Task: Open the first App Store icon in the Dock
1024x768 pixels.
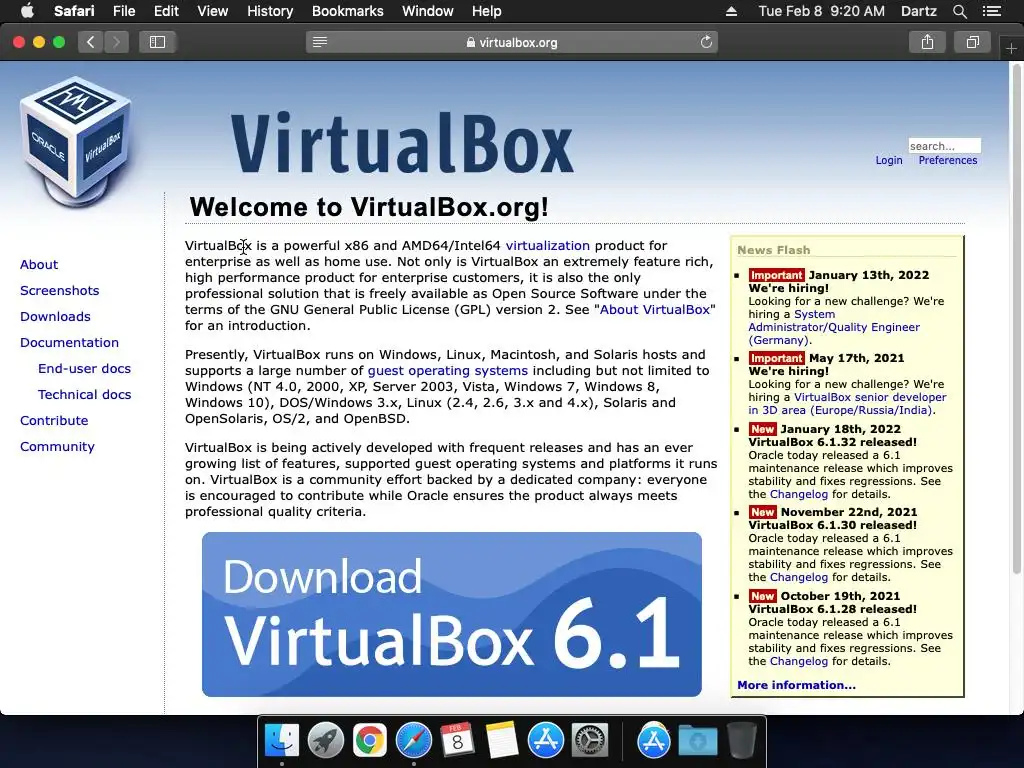Action: [x=545, y=741]
